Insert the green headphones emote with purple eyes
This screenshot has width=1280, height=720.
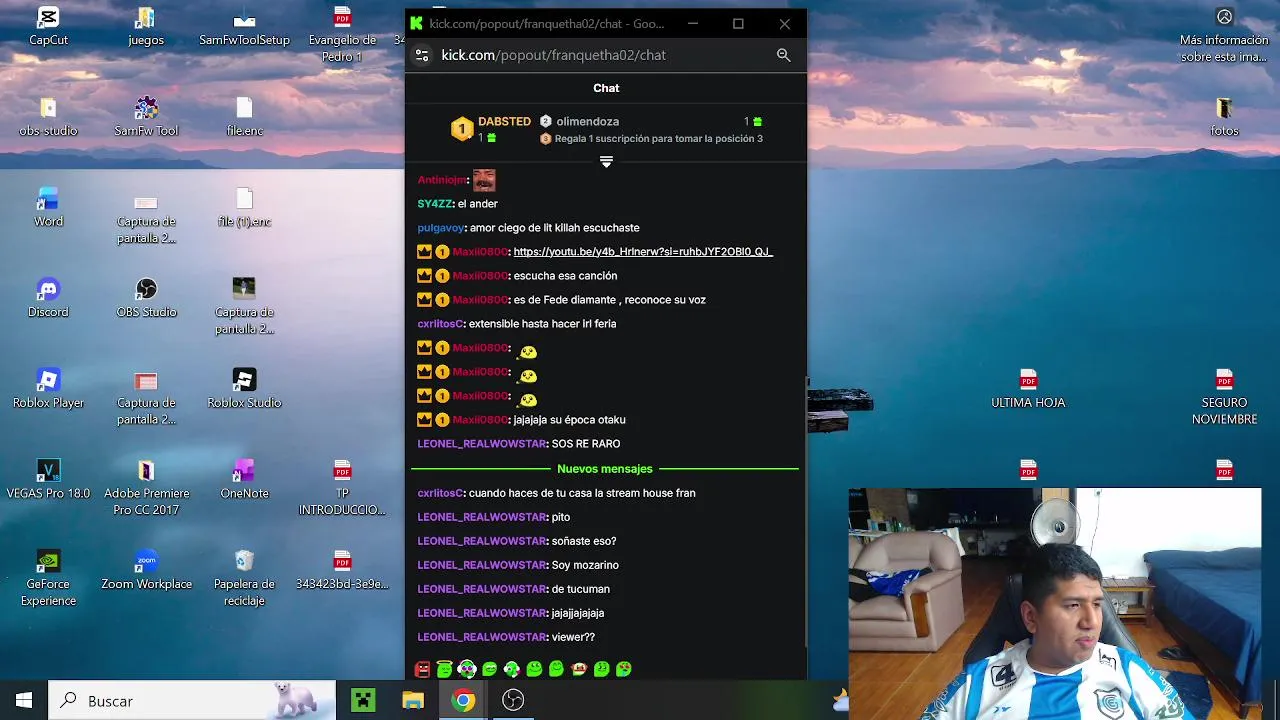pyautogui.click(x=467, y=669)
